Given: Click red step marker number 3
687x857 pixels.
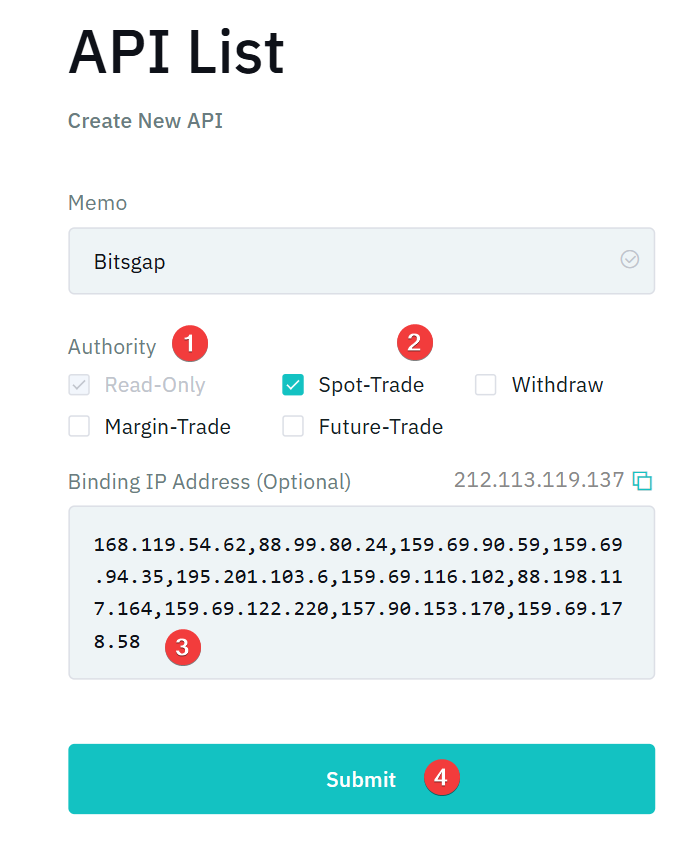Looking at the screenshot, I should pyautogui.click(x=182, y=647).
